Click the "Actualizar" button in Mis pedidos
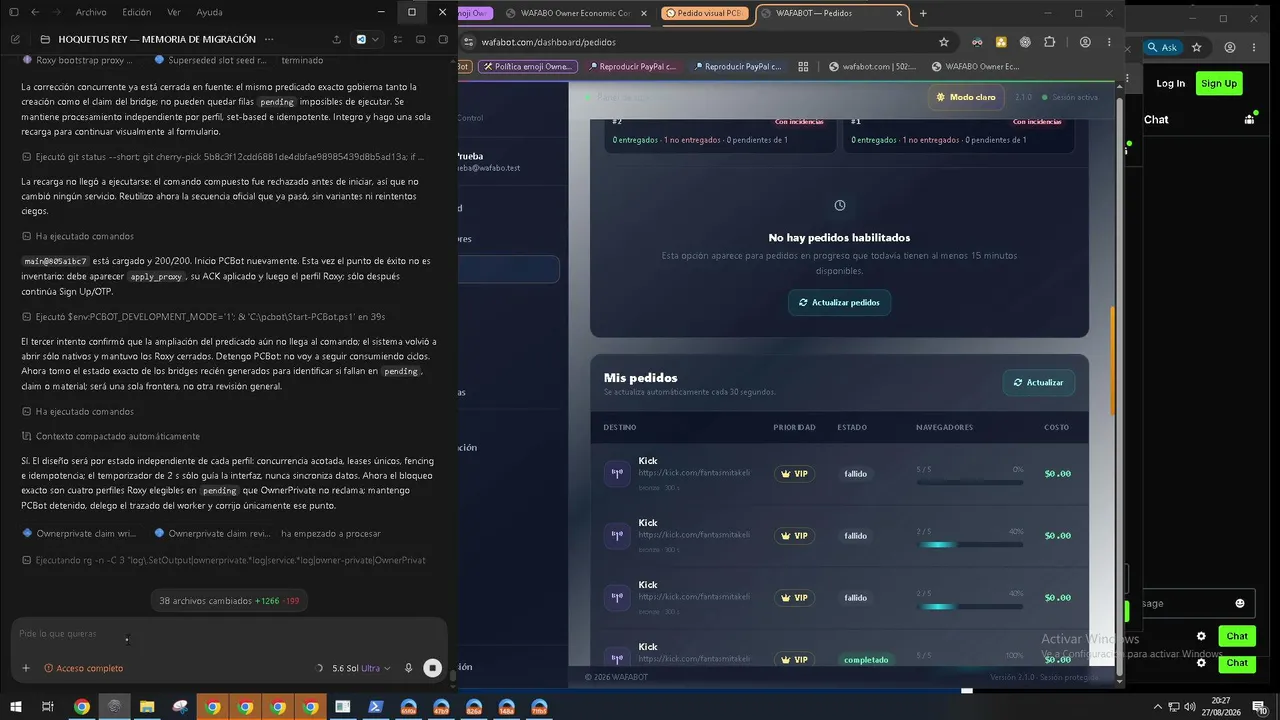 1039,382
